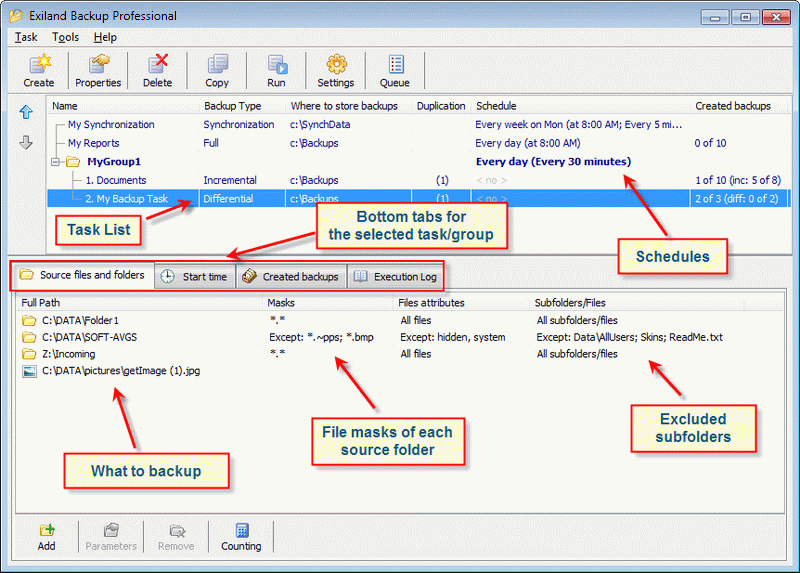800x573 pixels.
Task: Click the Create task toolbar icon
Action: tap(39, 70)
